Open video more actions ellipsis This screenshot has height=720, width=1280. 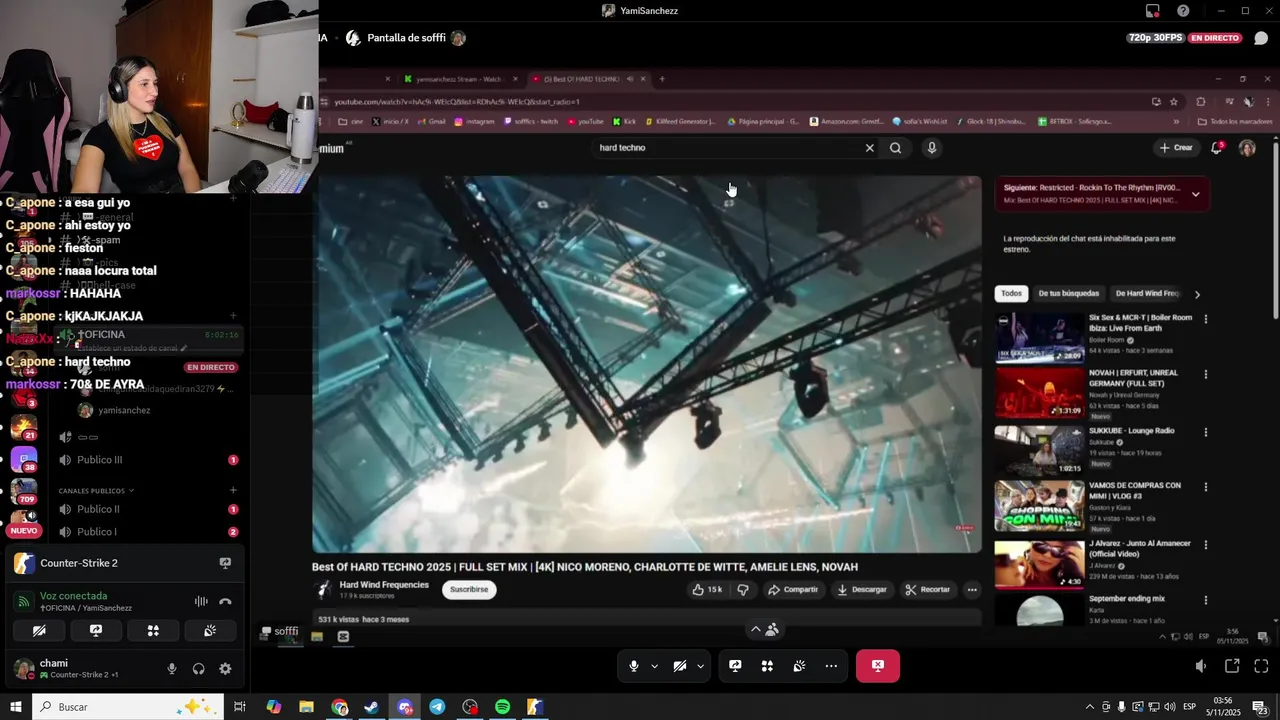pyautogui.click(x=972, y=590)
